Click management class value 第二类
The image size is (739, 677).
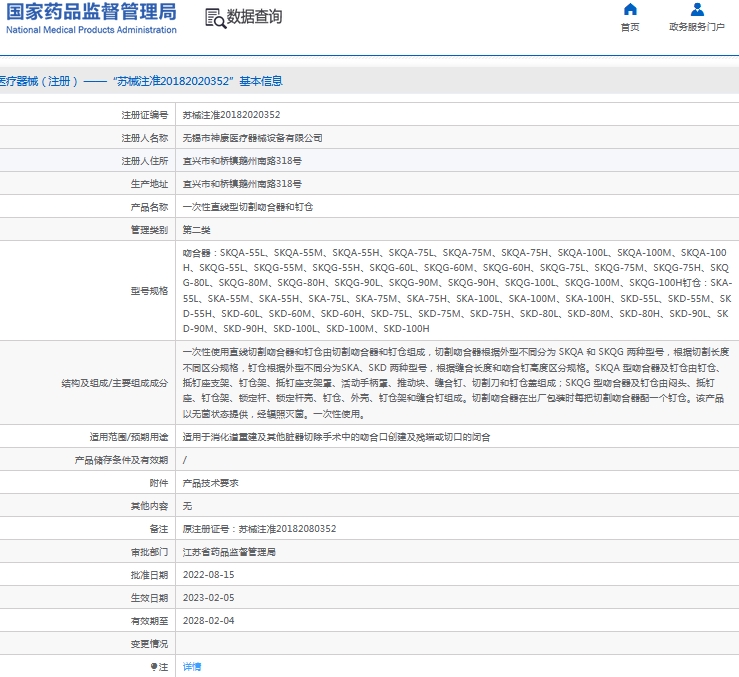197,230
